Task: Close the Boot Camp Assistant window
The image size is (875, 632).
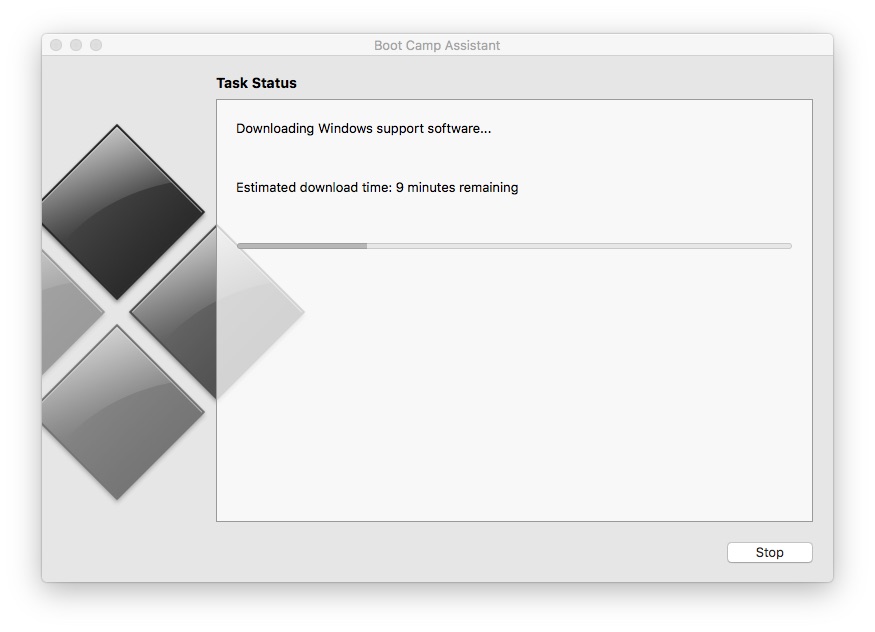Action: 56,45
